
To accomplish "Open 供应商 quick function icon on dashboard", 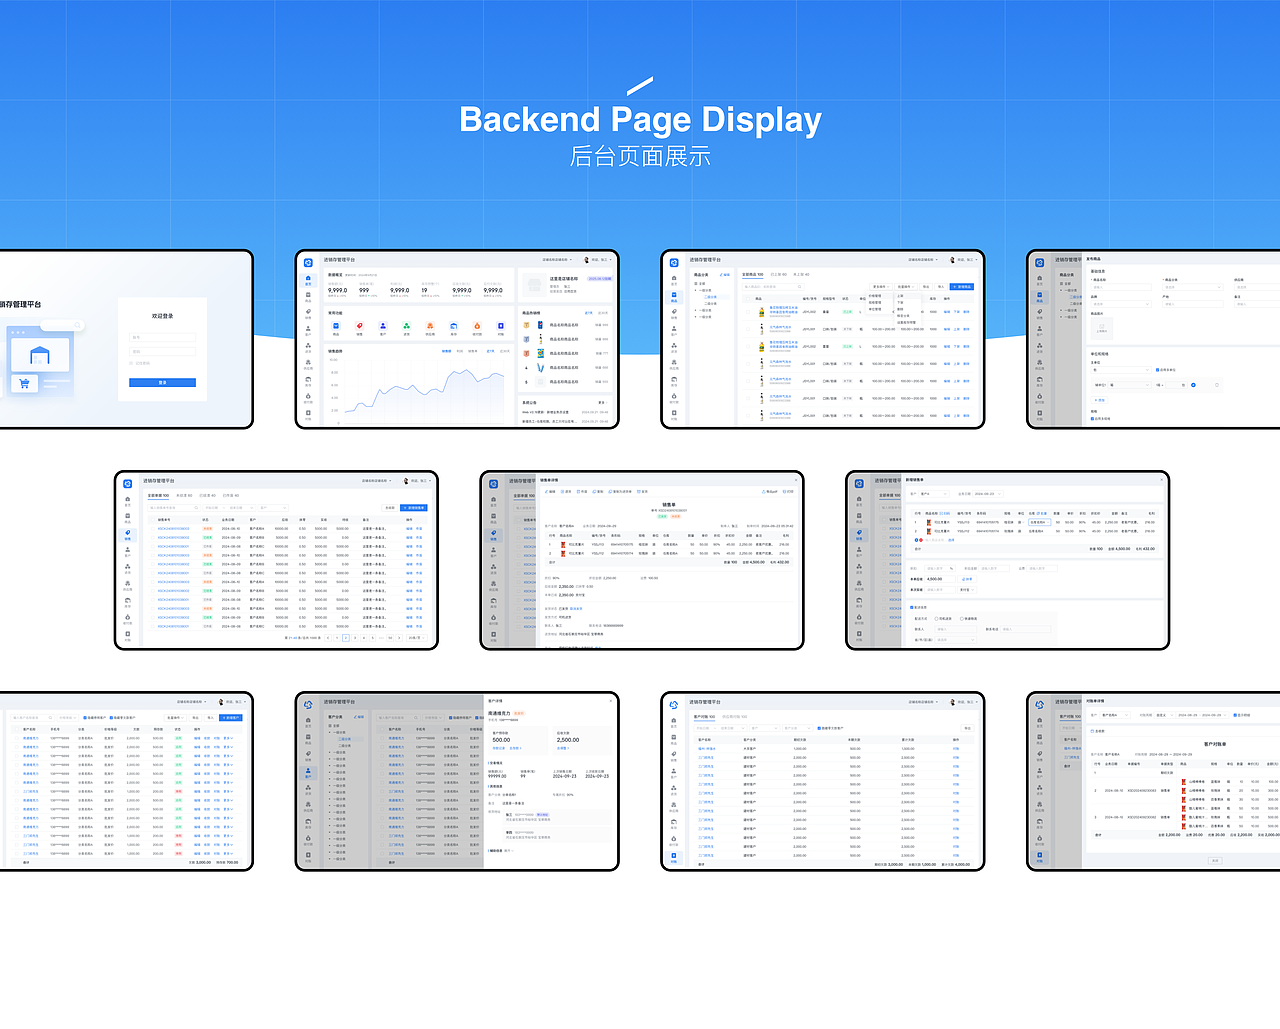I will [x=430, y=326].
